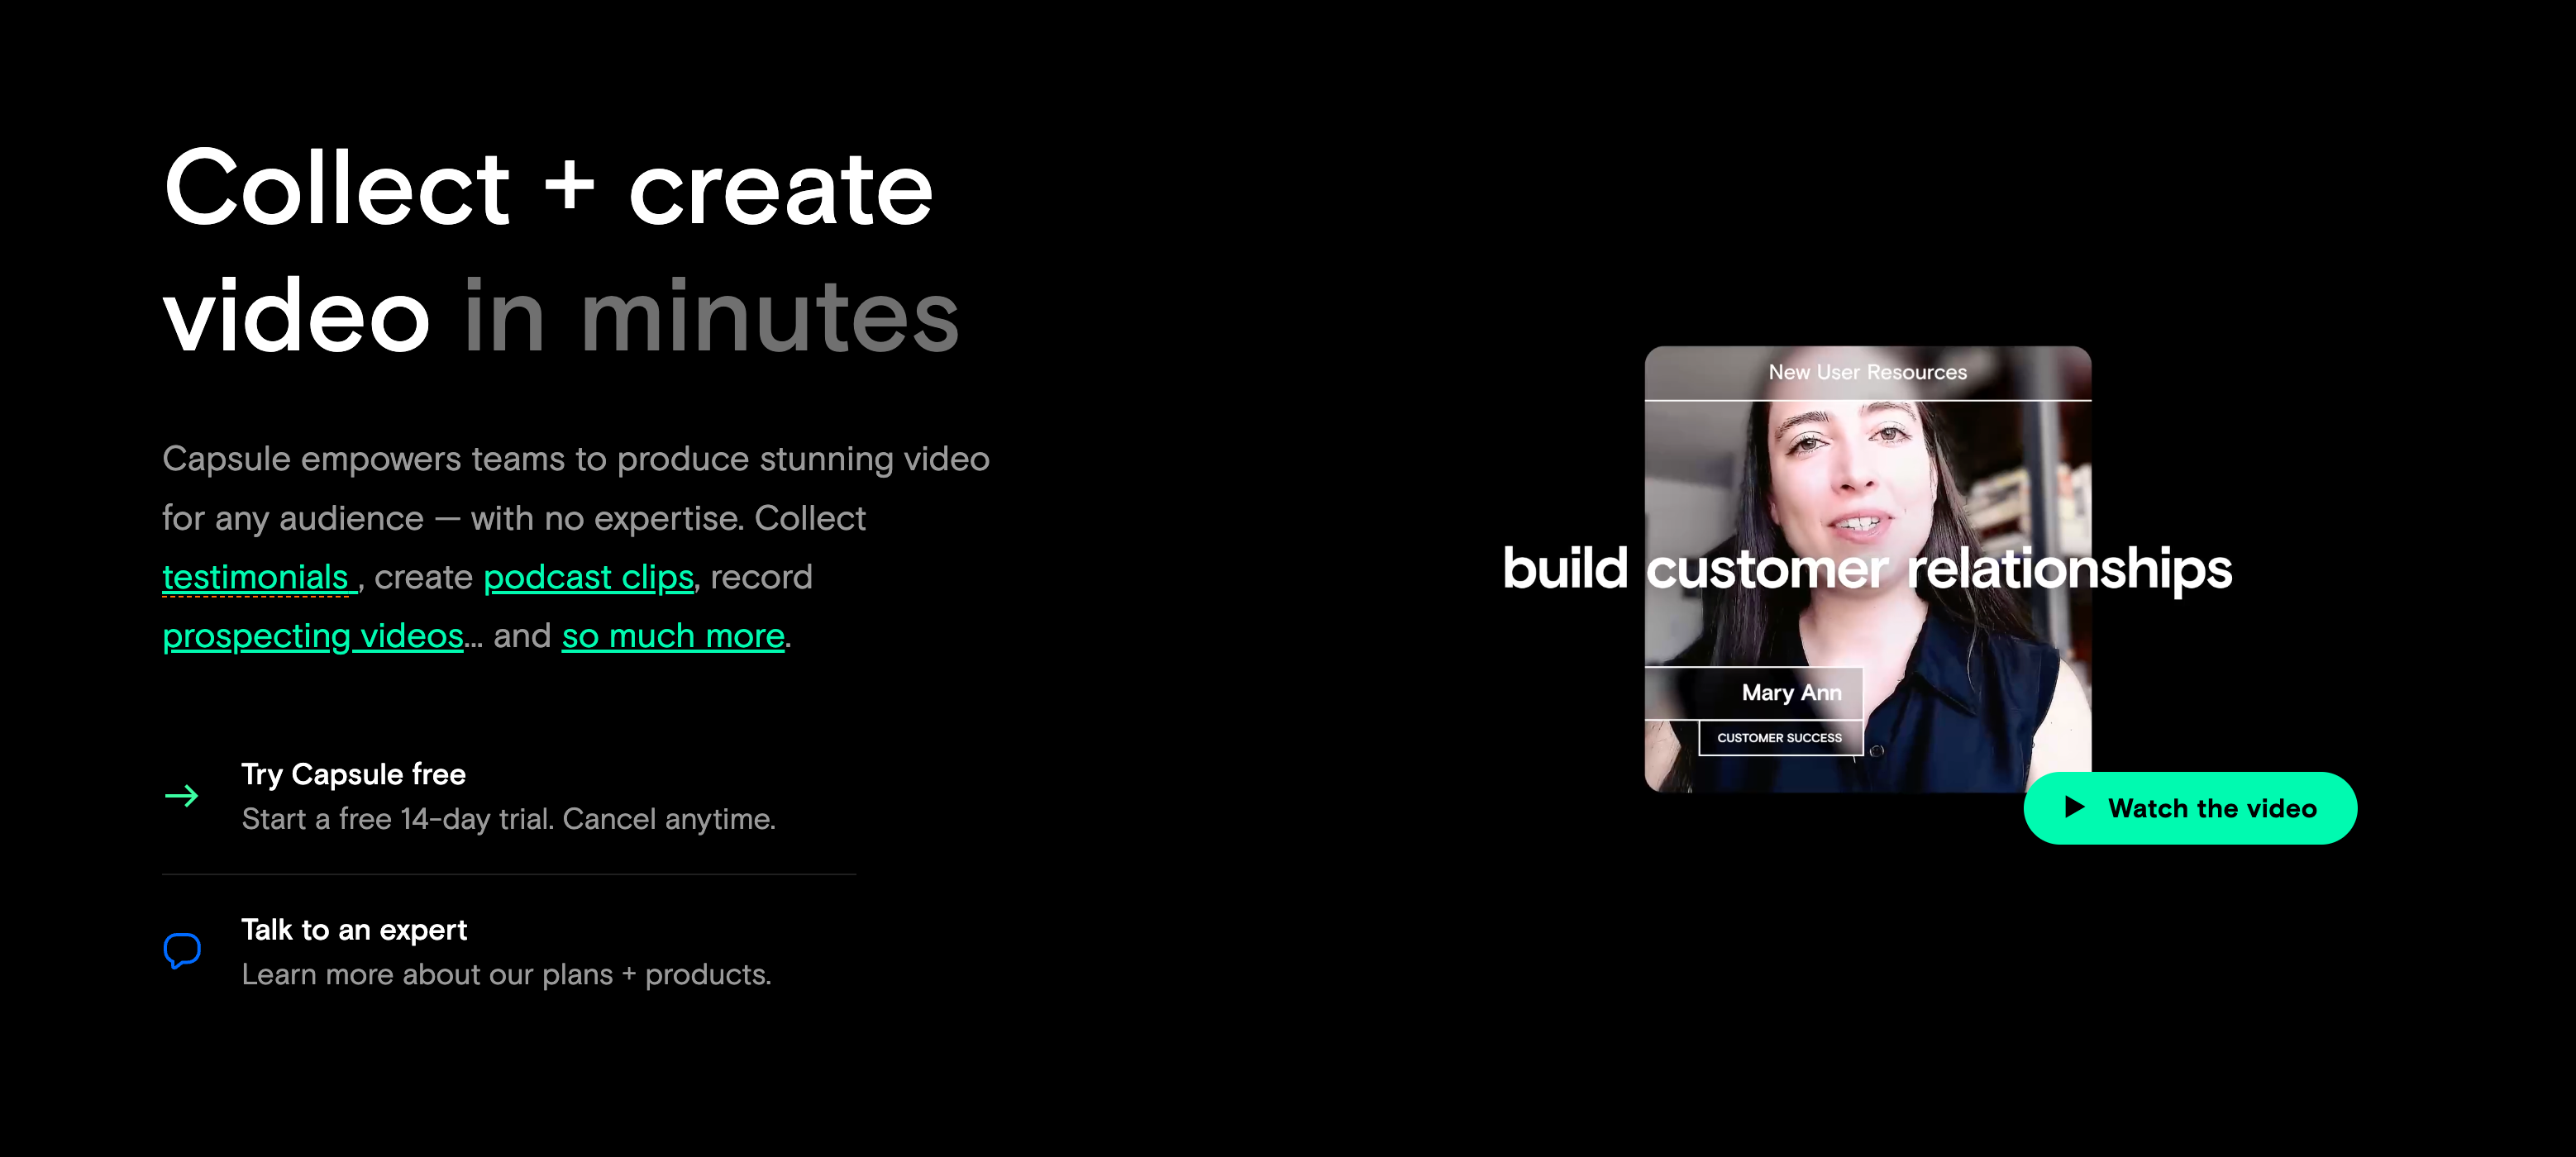Click the Mary Ann name label

point(1790,693)
